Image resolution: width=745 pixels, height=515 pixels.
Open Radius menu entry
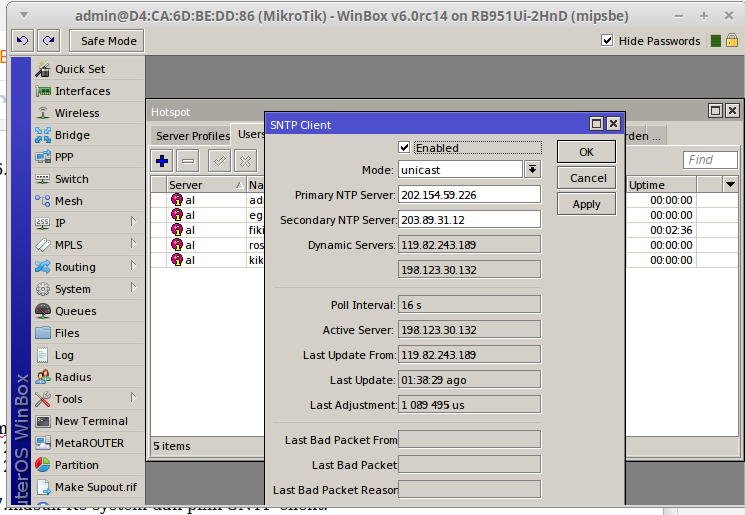[89, 377]
